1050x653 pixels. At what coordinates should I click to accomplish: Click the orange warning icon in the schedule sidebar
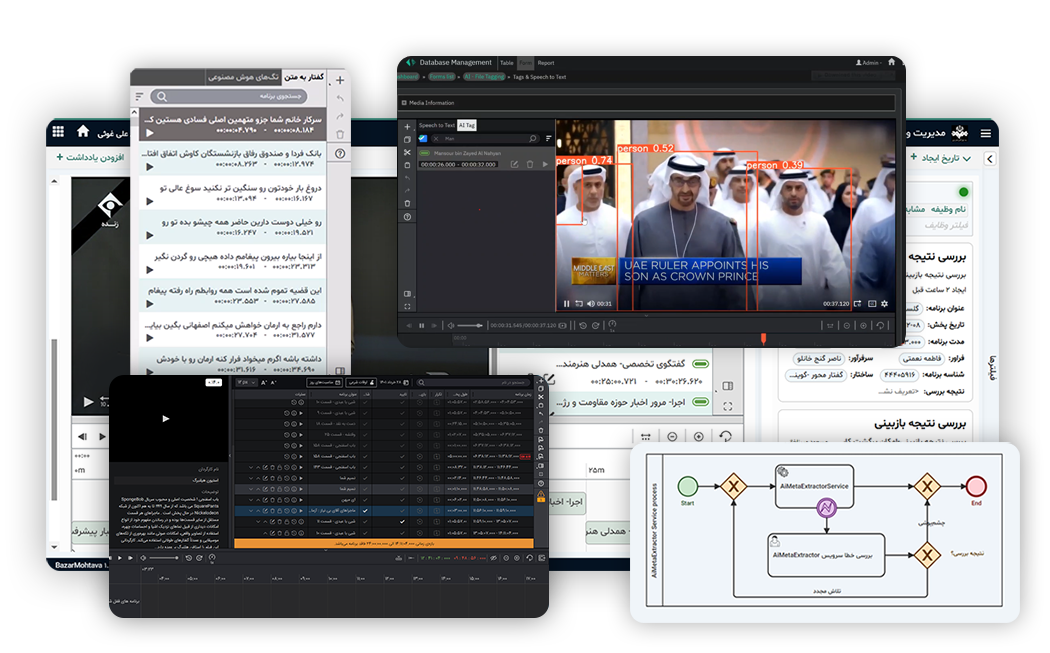(x=540, y=496)
